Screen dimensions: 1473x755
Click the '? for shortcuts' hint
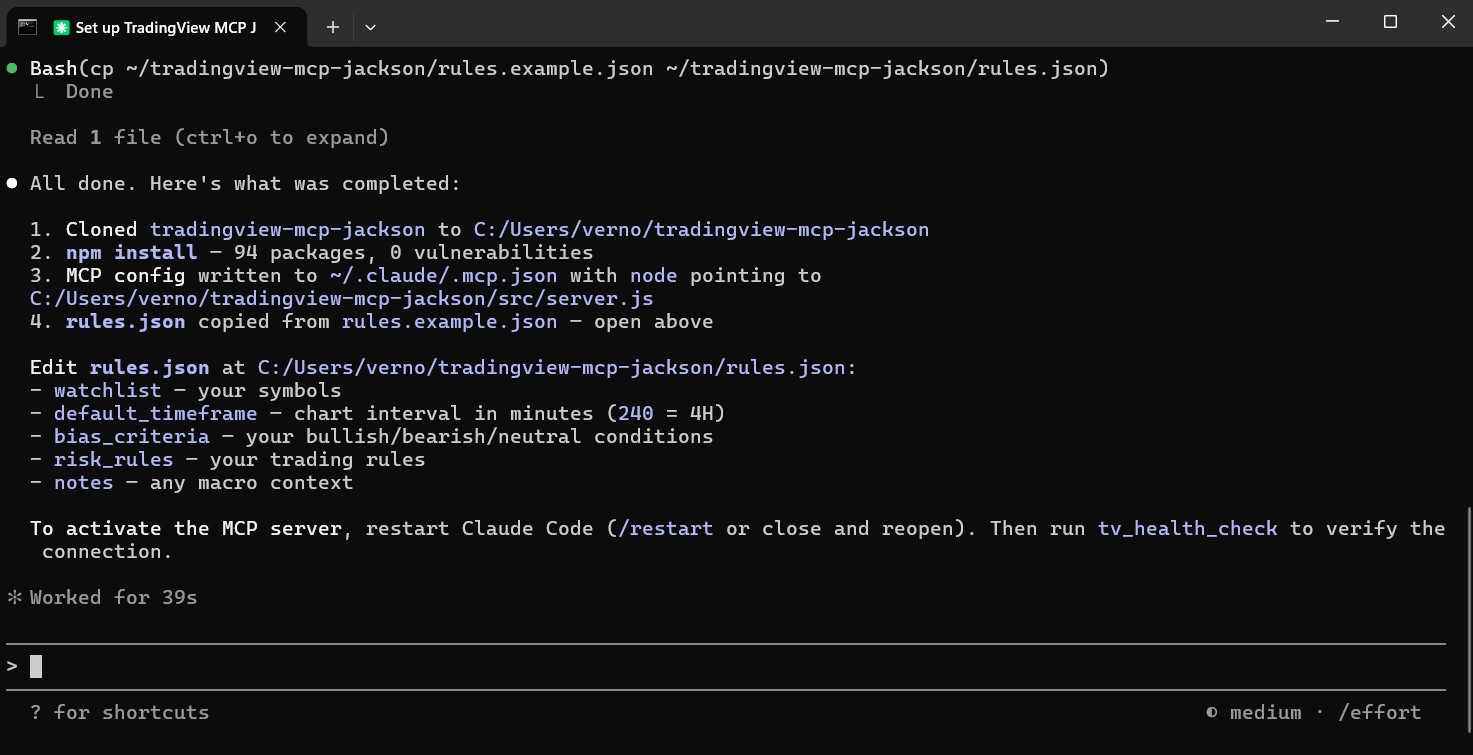[119, 712]
